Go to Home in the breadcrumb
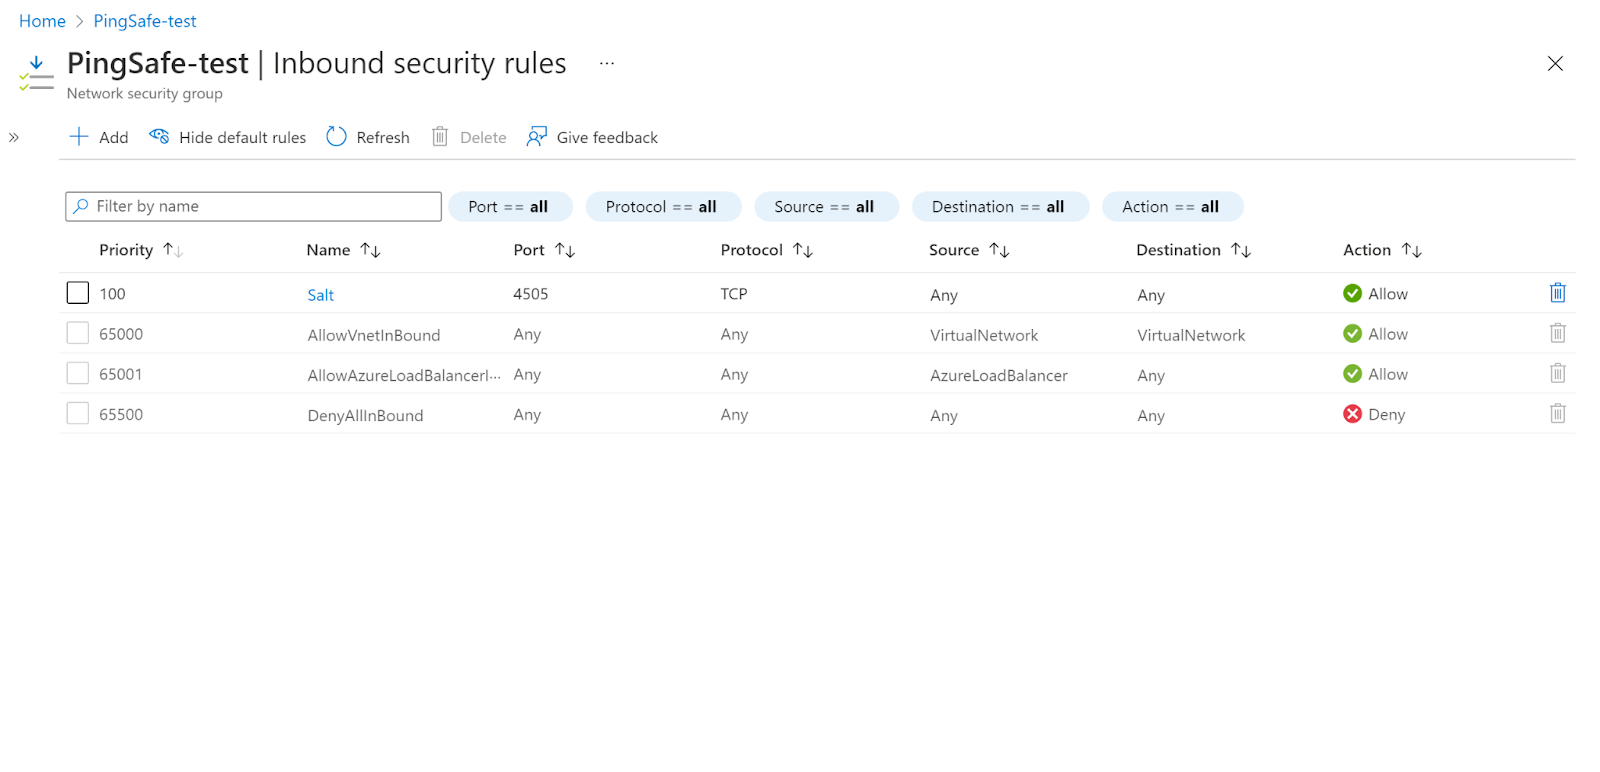This screenshot has width=1600, height=772. [42, 21]
